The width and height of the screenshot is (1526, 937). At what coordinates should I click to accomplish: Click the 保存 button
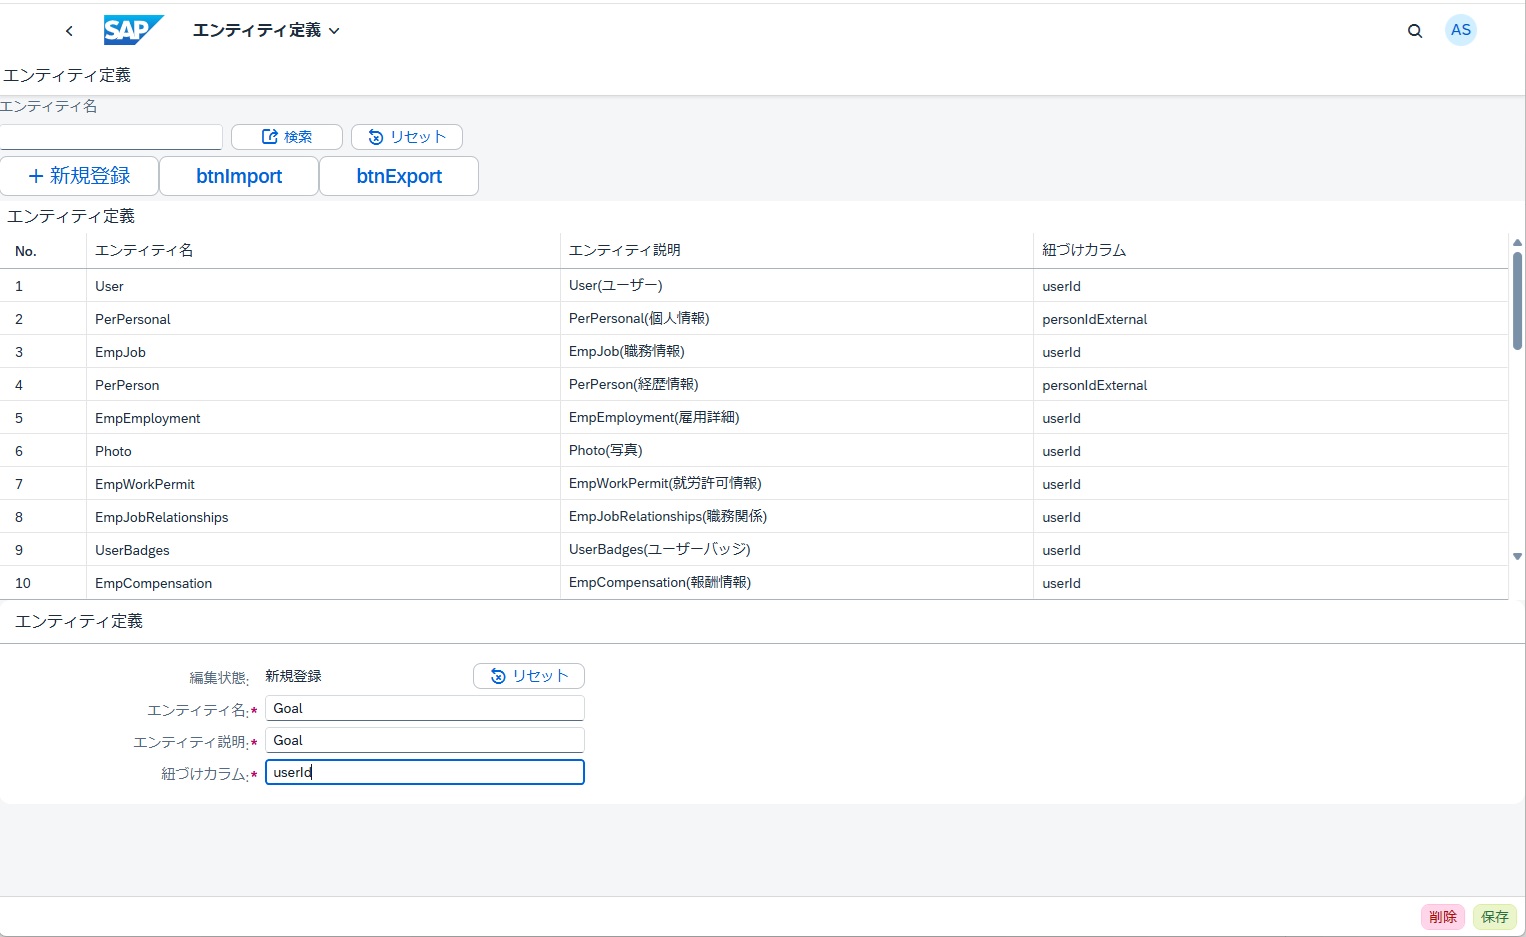[x=1494, y=916]
